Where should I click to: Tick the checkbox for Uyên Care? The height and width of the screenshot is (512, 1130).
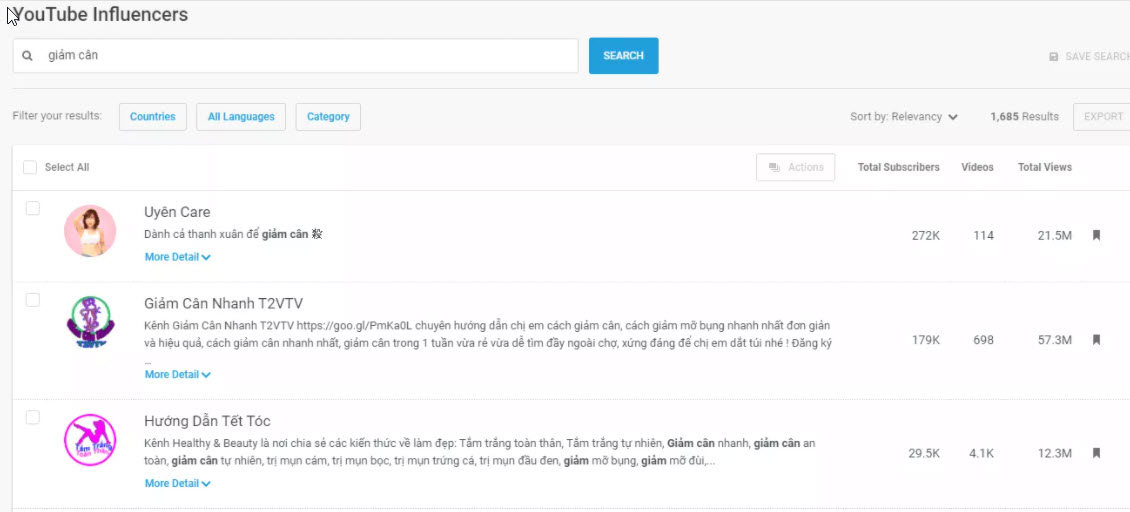(x=33, y=208)
